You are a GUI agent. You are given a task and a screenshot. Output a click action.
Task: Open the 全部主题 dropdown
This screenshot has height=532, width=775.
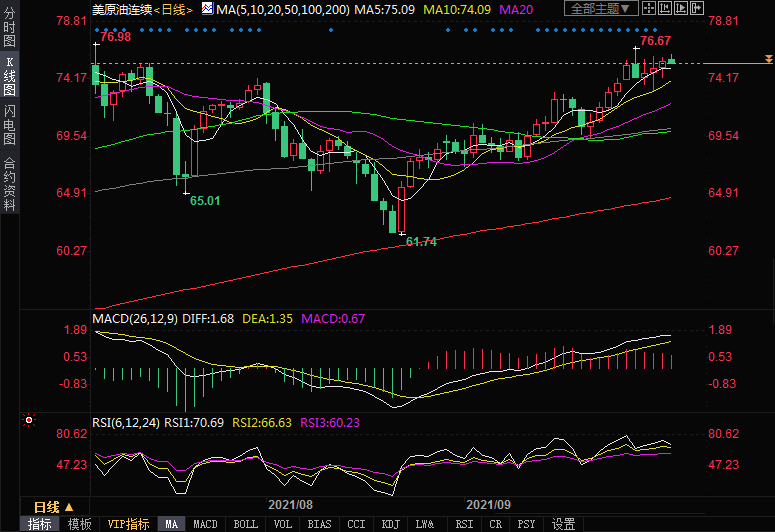[x=599, y=9]
